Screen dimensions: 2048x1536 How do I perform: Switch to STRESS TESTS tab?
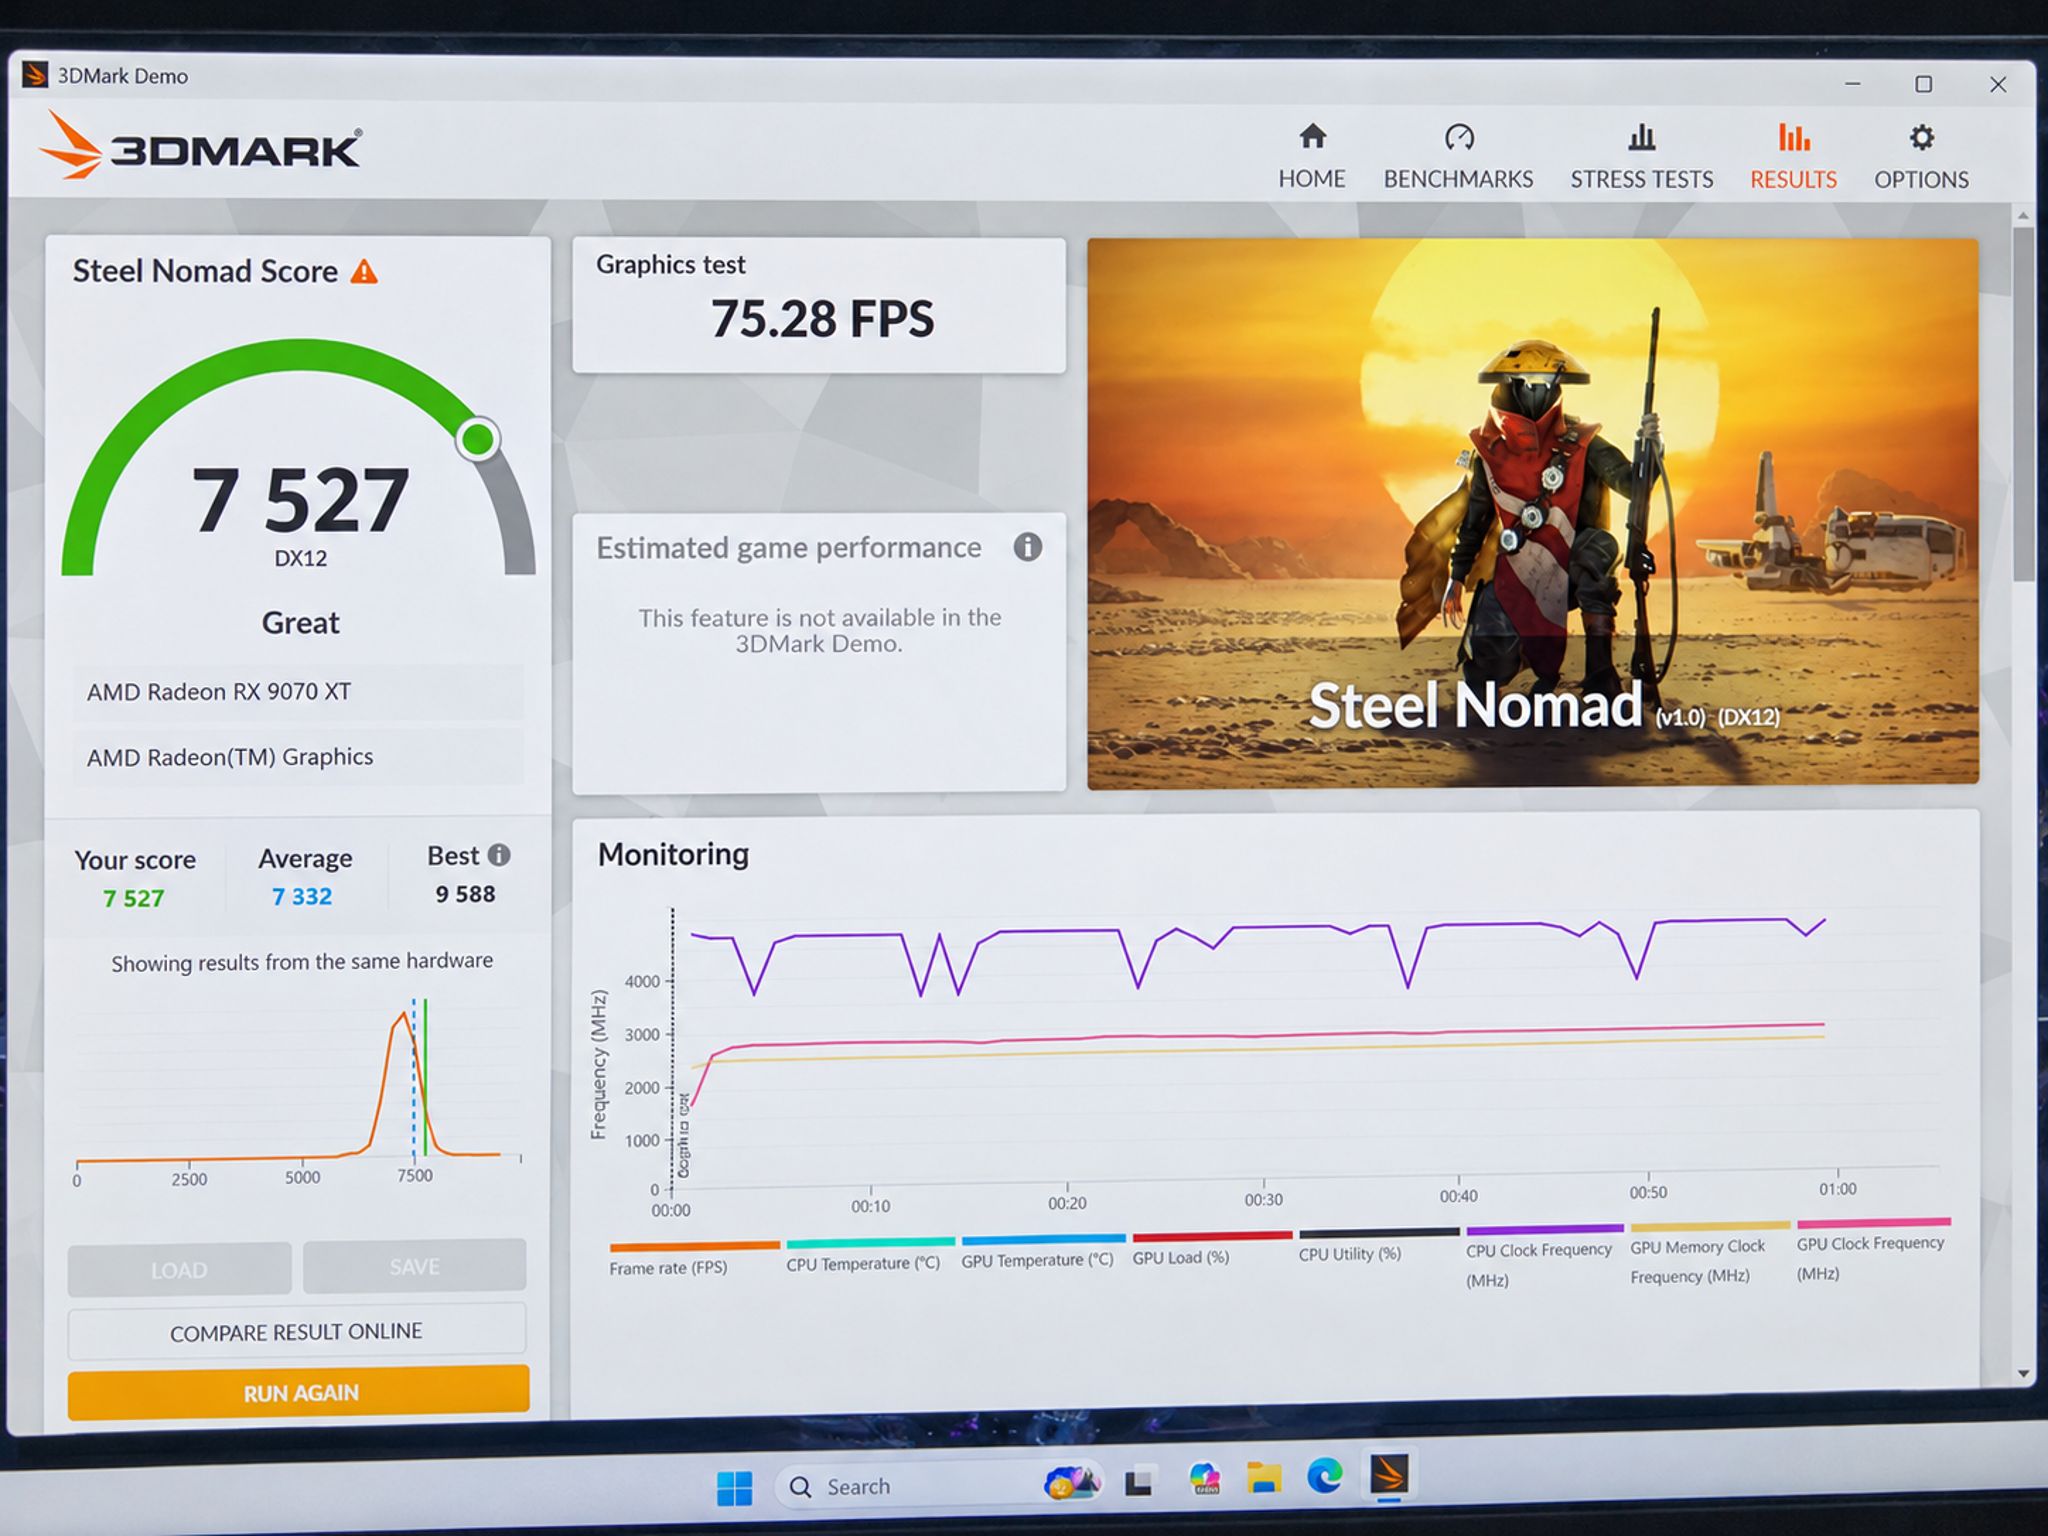[x=1641, y=157]
